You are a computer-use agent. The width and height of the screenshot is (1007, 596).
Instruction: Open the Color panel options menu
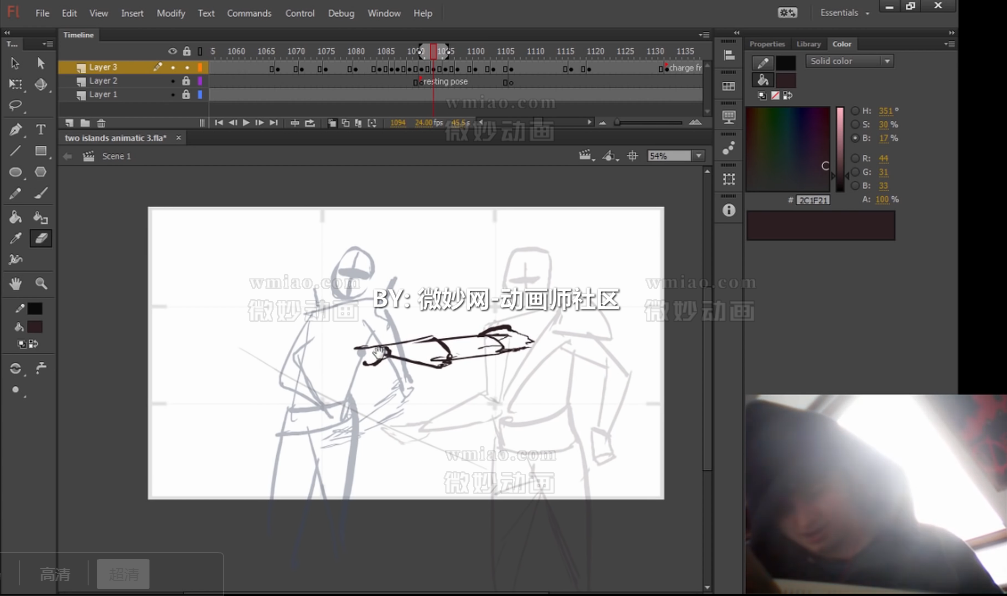(x=951, y=43)
